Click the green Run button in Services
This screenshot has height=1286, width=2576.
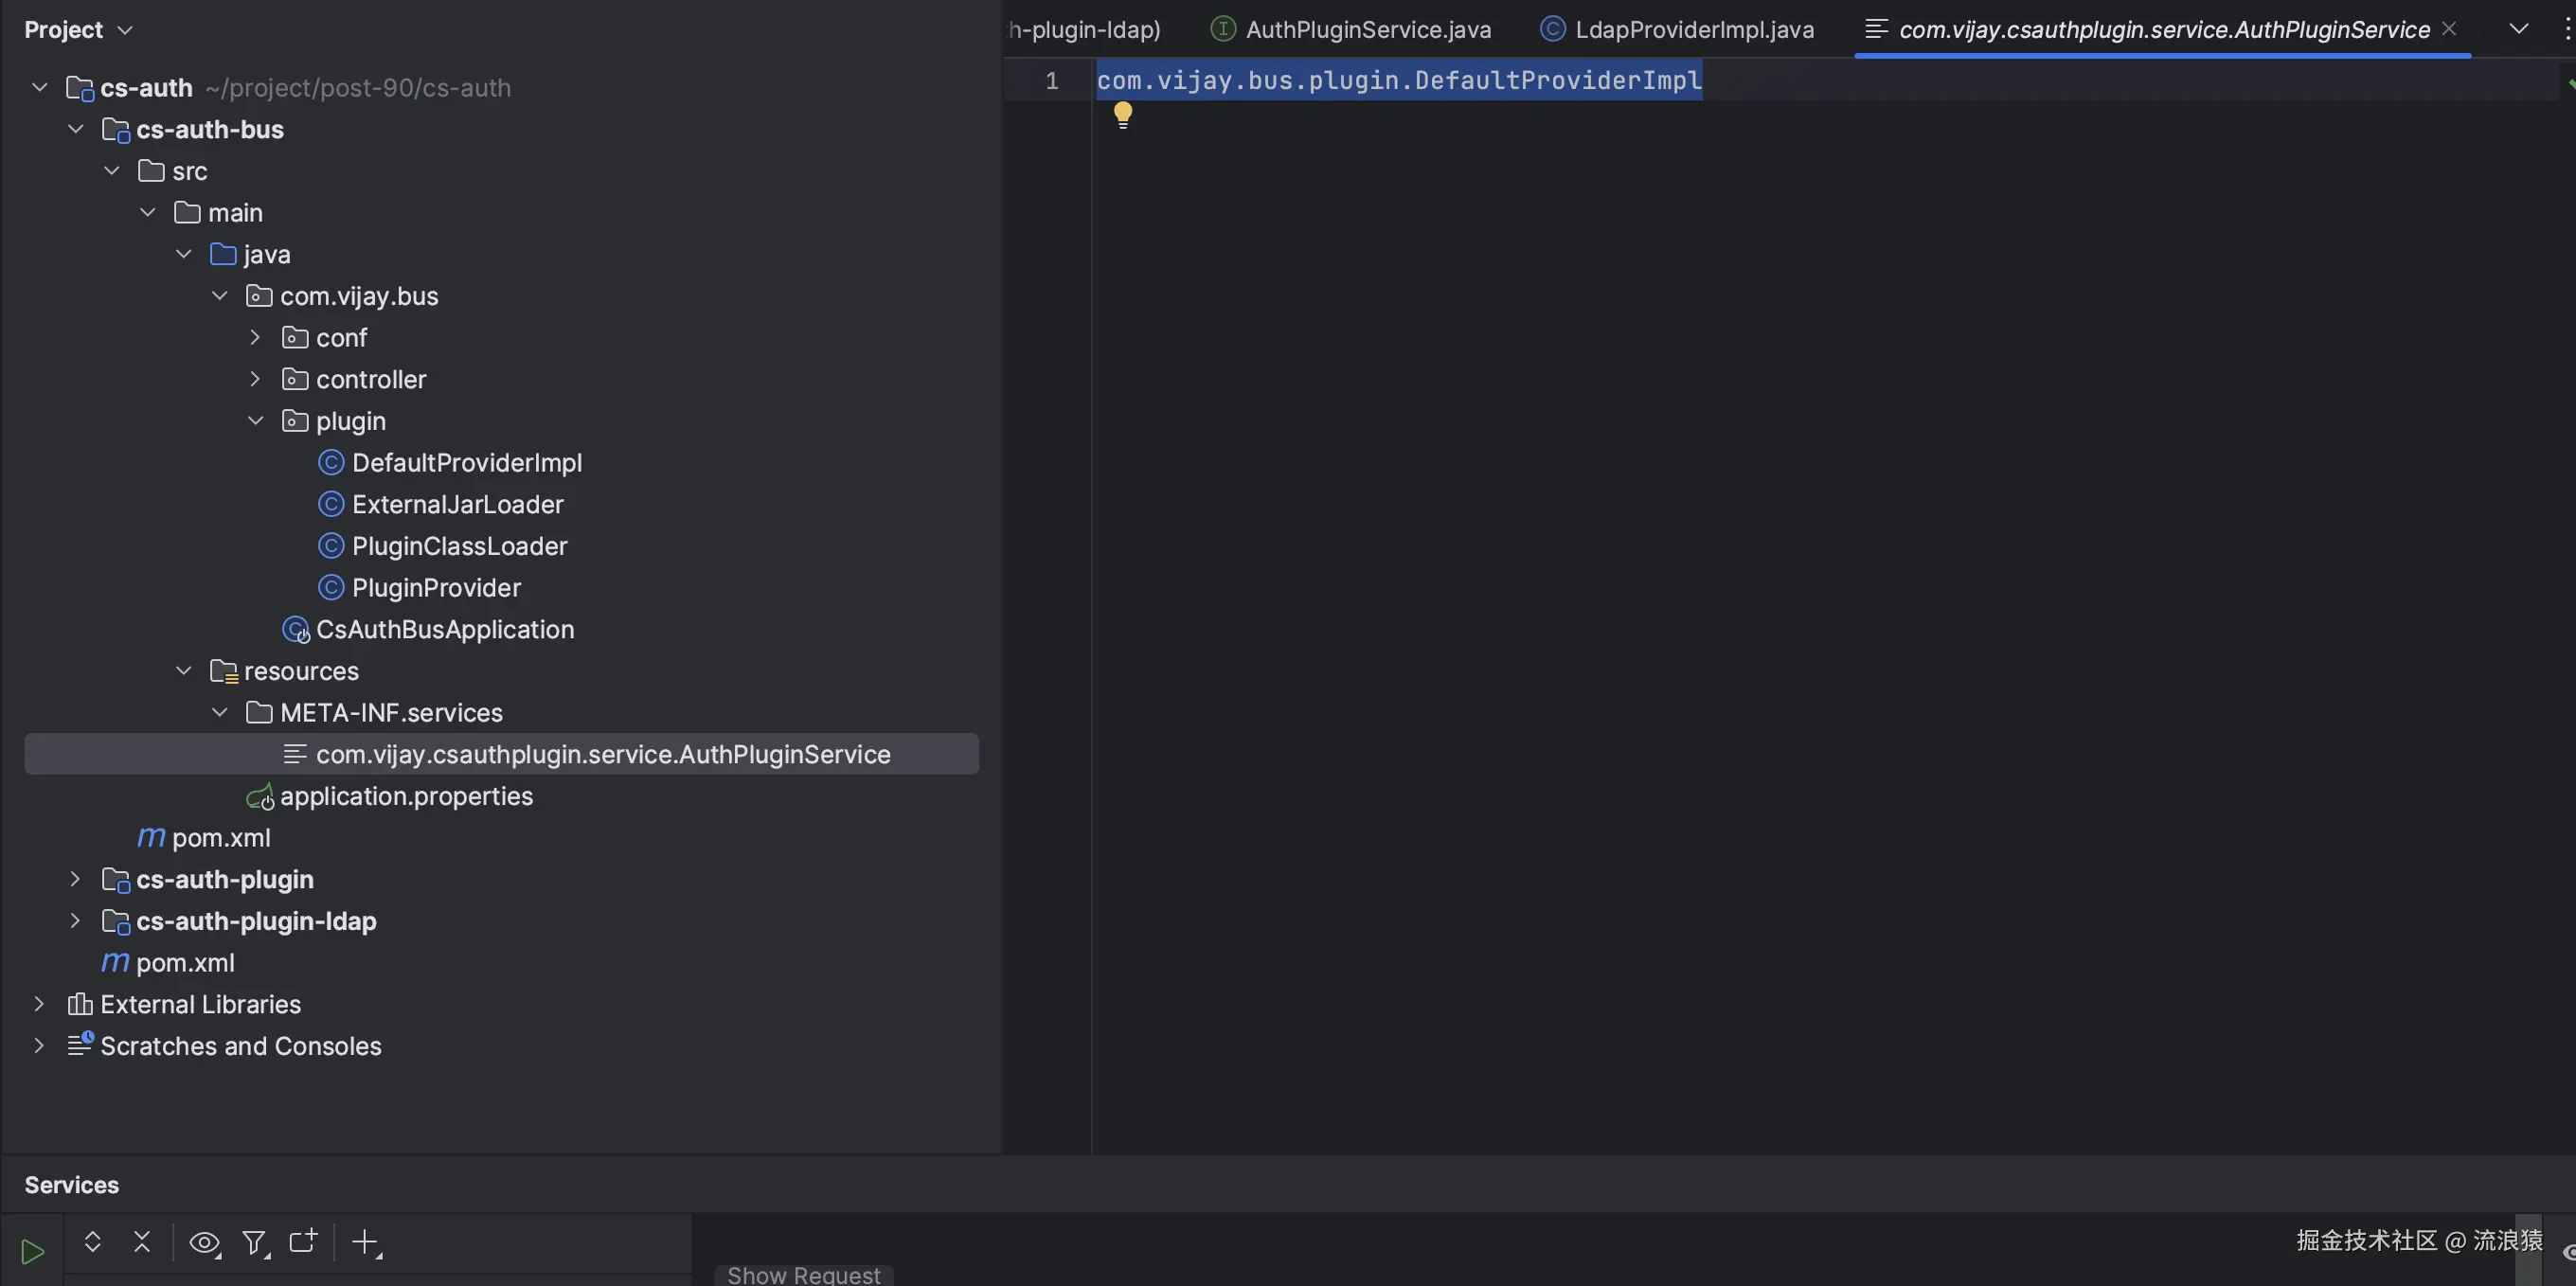(32, 1251)
